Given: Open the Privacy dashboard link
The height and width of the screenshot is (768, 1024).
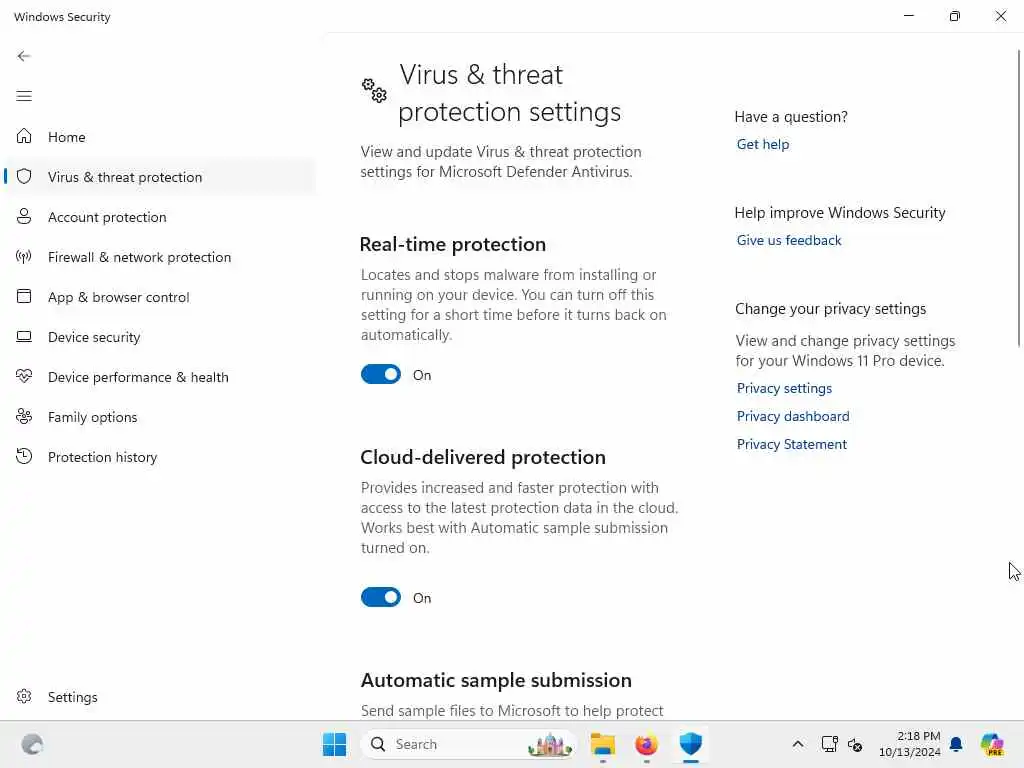Looking at the screenshot, I should pos(793,416).
